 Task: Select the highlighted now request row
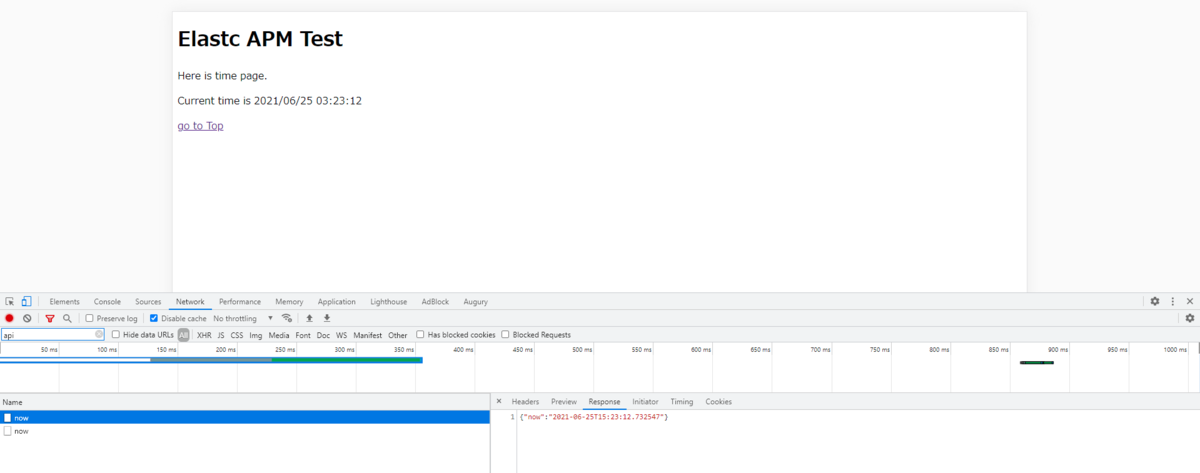[x=245, y=418]
